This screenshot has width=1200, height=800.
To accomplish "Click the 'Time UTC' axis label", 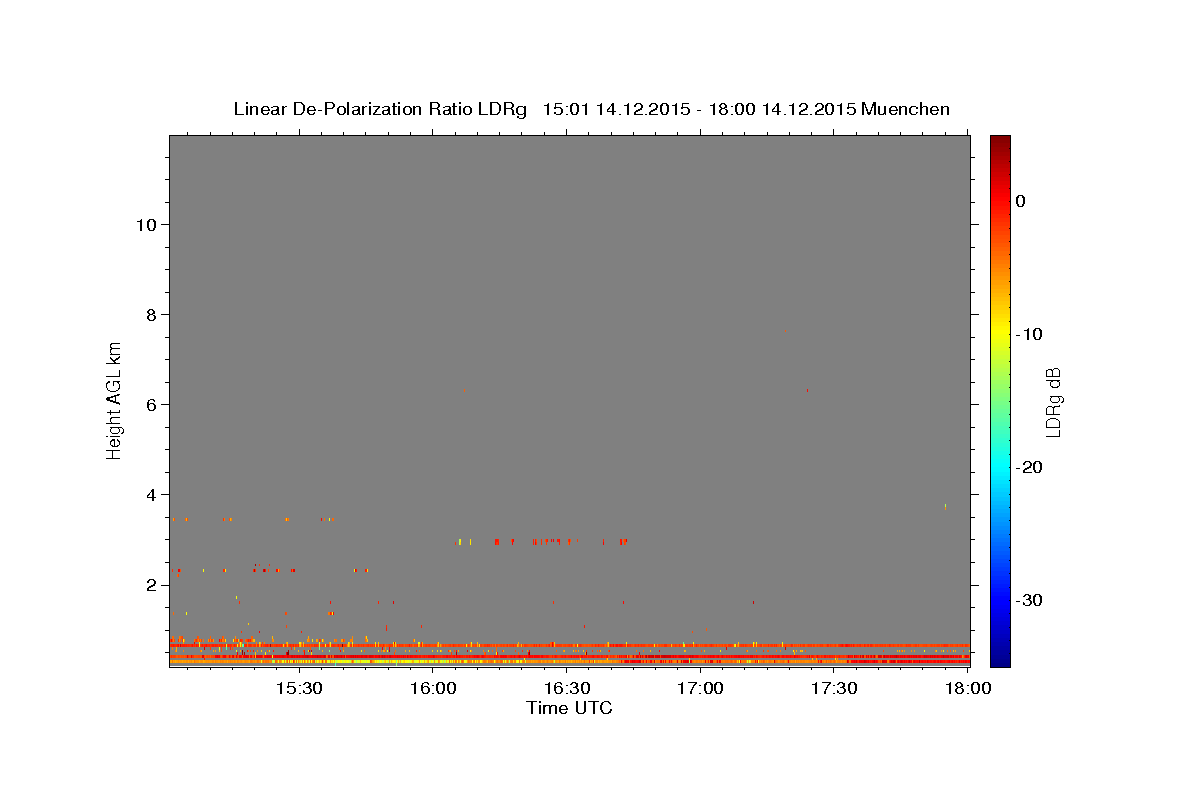I will [x=569, y=708].
